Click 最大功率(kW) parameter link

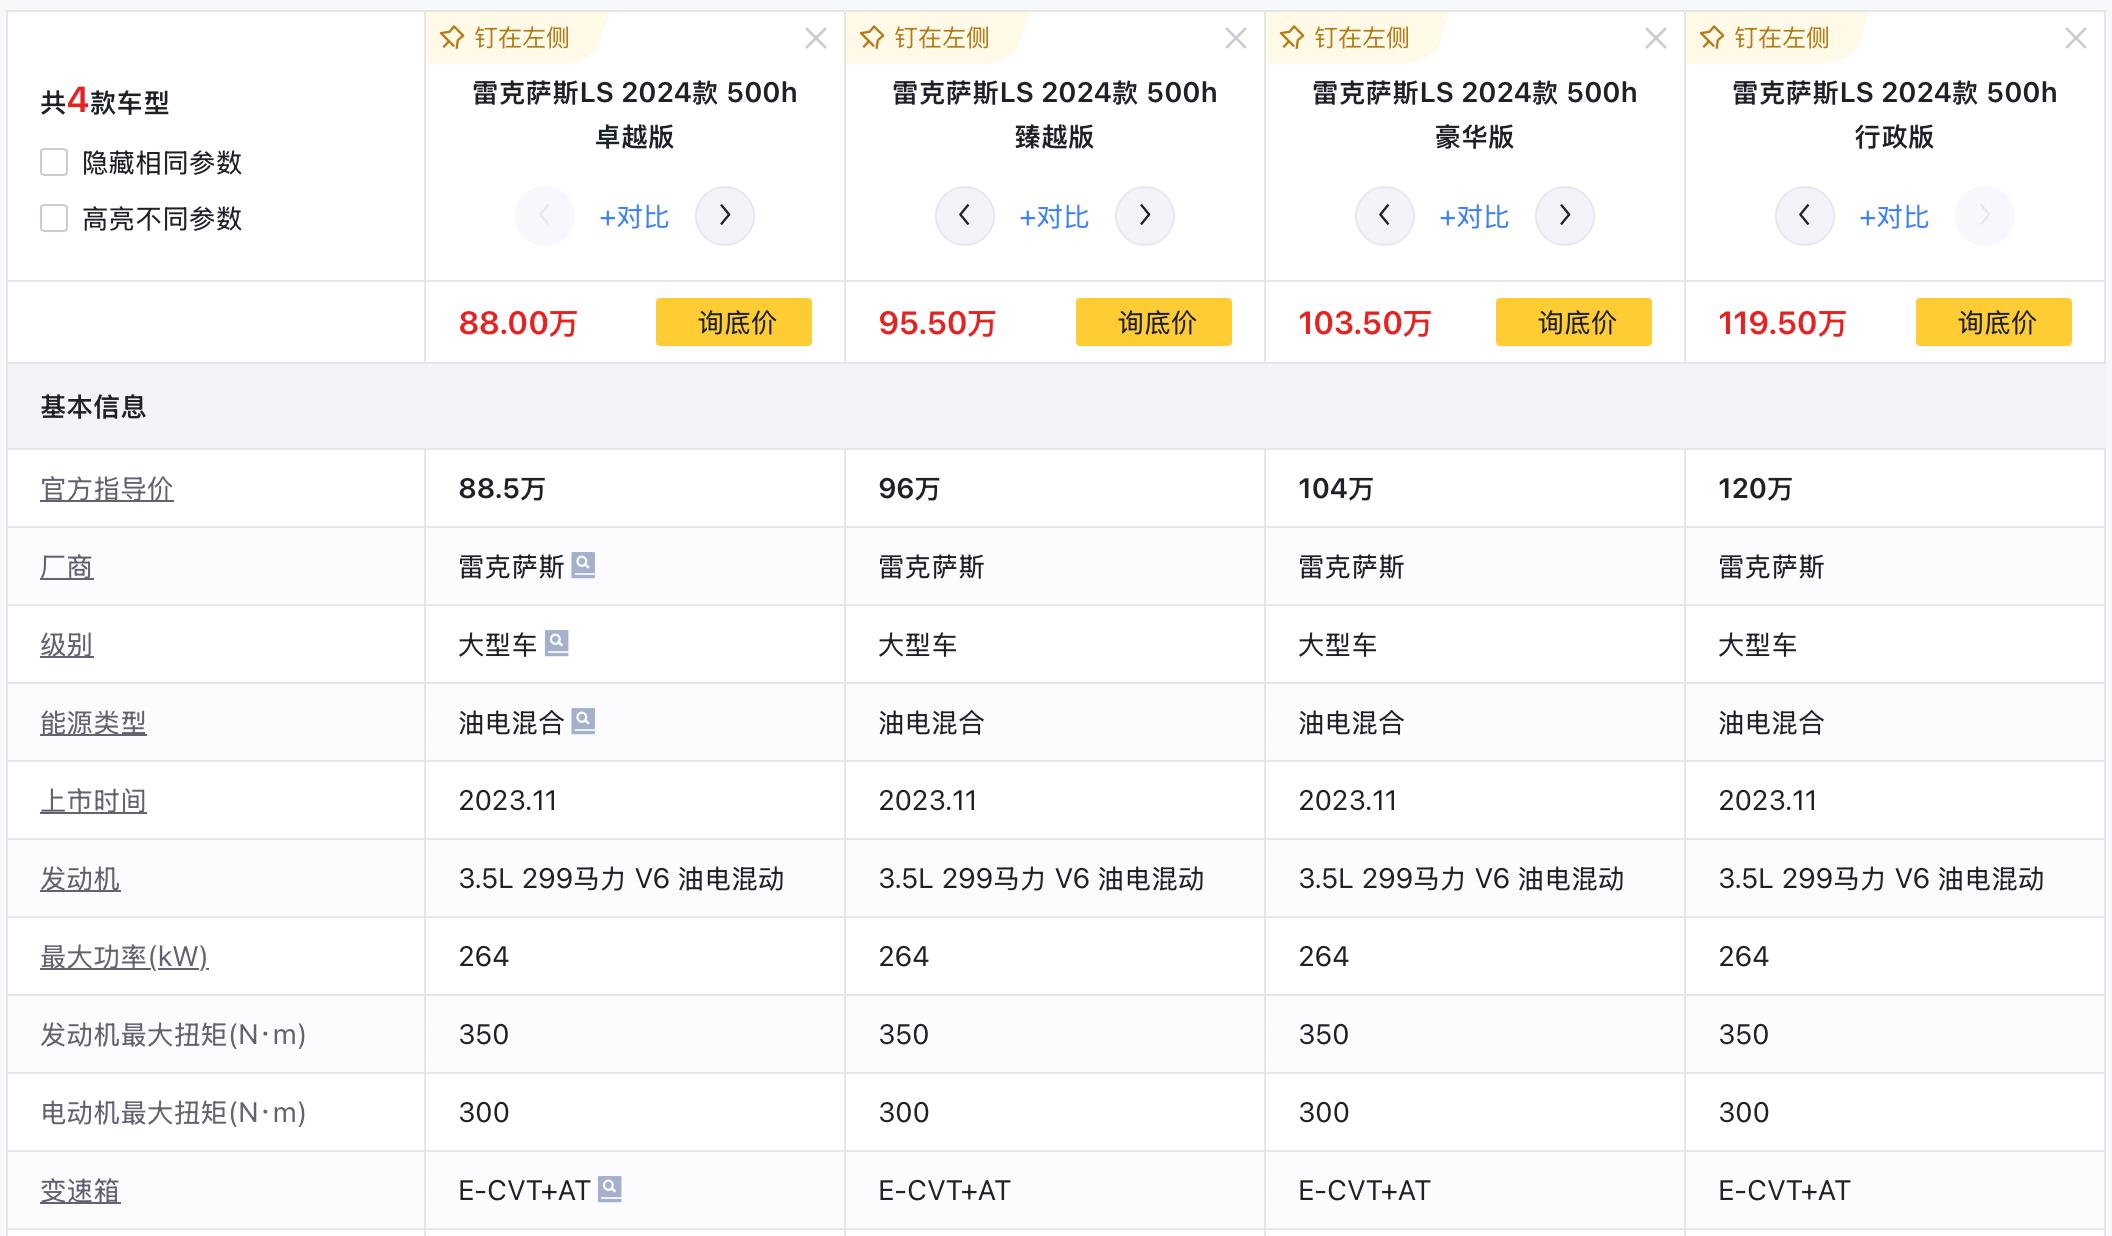click(124, 957)
